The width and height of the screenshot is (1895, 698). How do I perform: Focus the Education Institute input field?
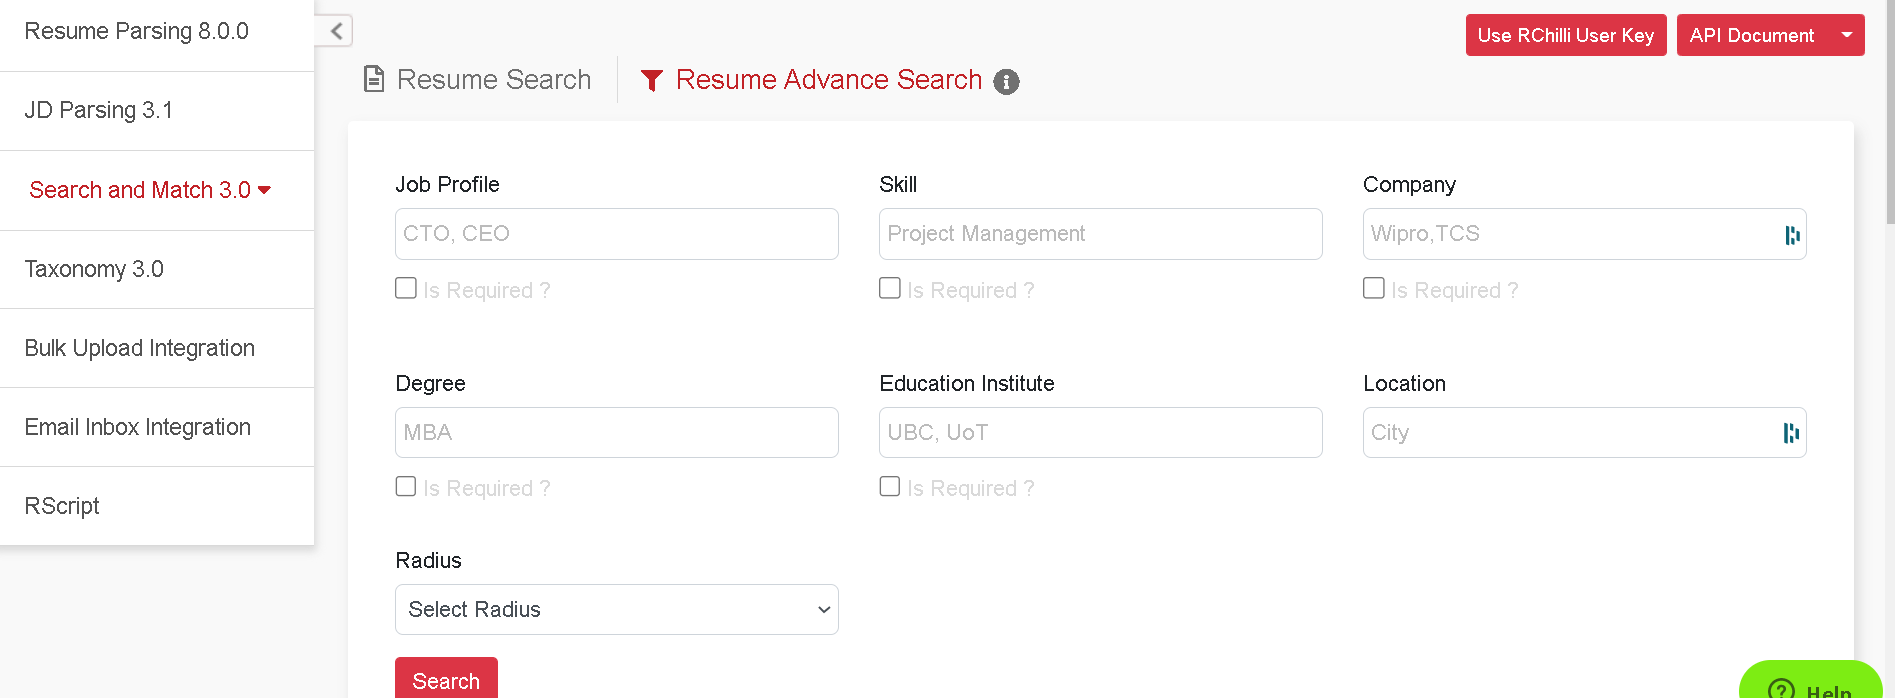1101,432
